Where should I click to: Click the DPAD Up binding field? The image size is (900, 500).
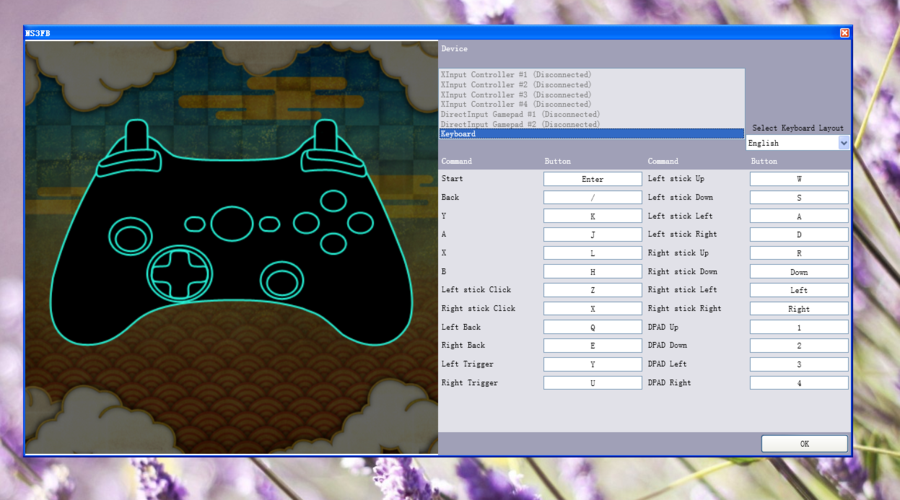coord(799,327)
